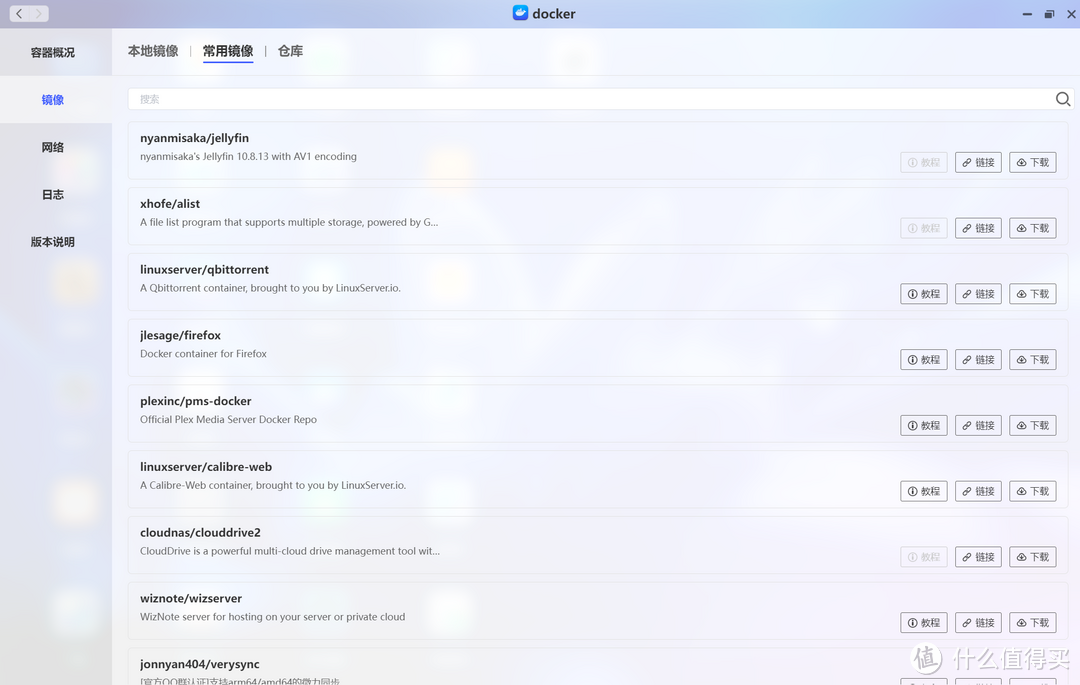Click the back arrow in title bar

tap(19, 14)
